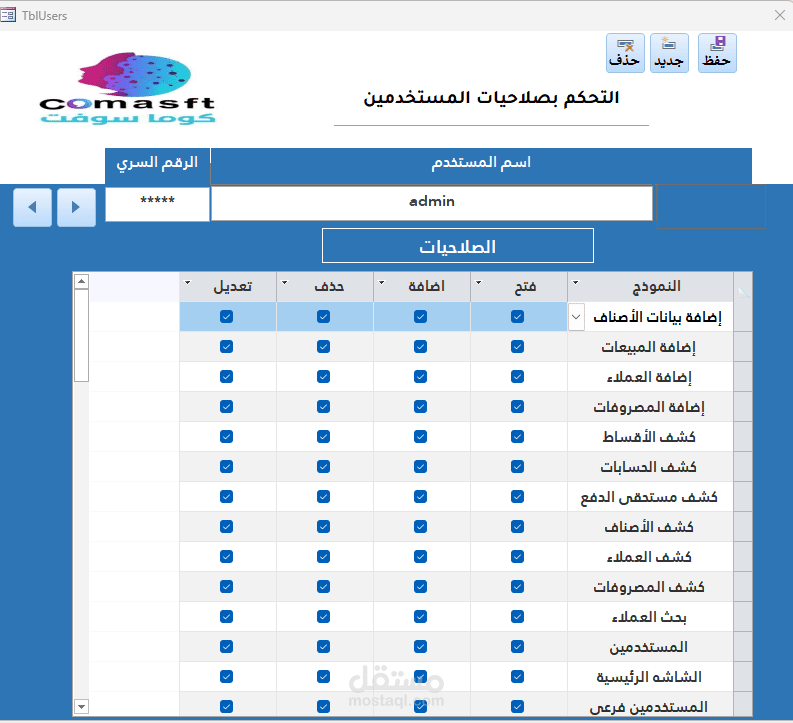Click the password field with asterisks
This screenshot has width=793, height=723.
(x=157, y=204)
